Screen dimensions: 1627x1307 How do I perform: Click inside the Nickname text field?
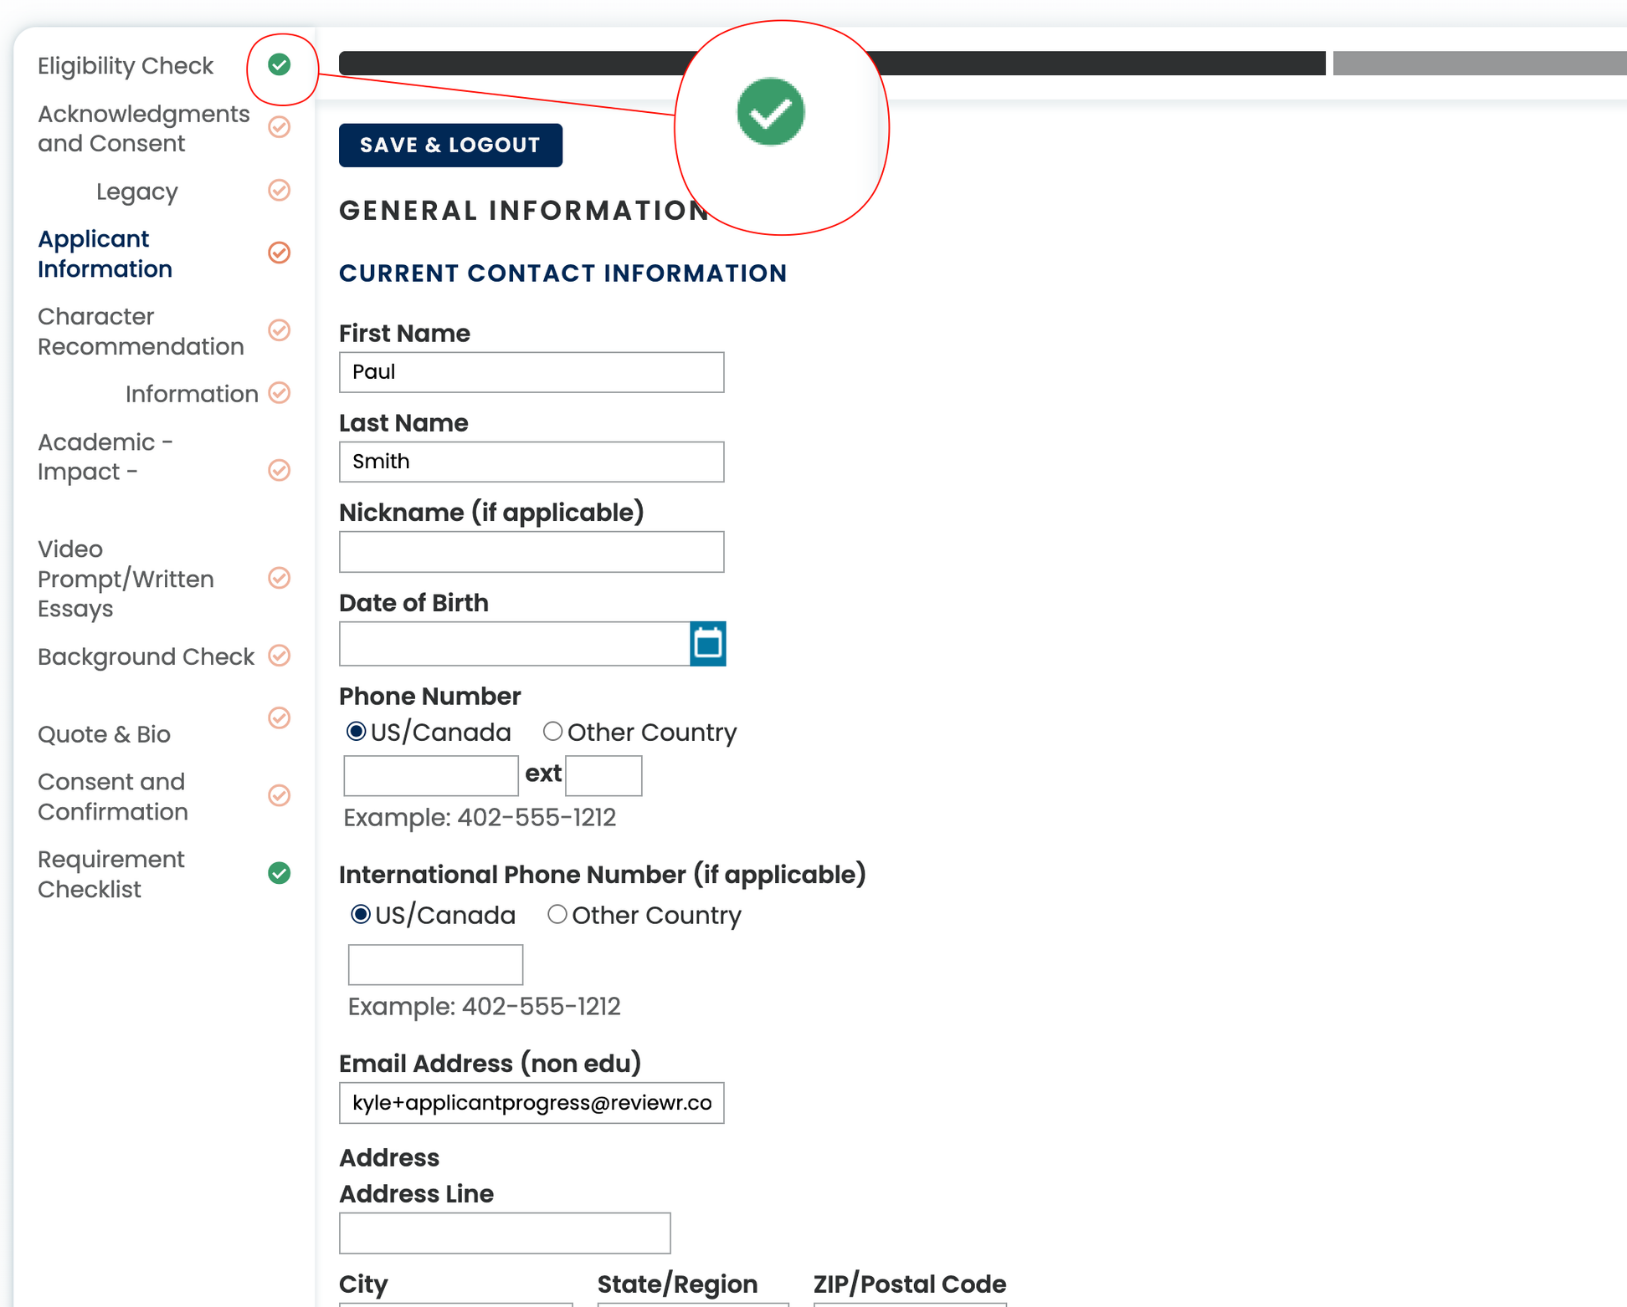(531, 551)
